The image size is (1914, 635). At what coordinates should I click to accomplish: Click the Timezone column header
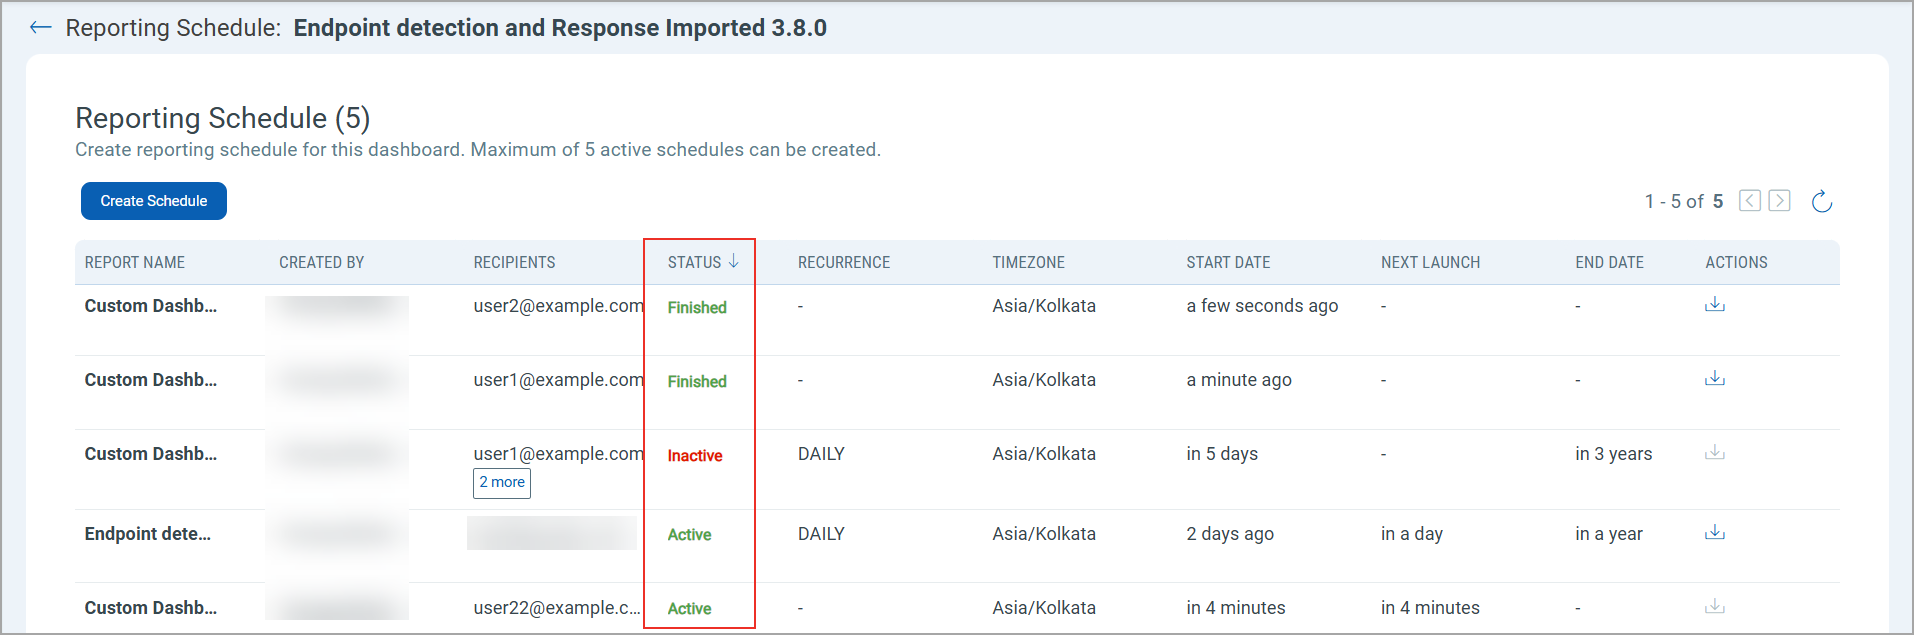(1028, 262)
